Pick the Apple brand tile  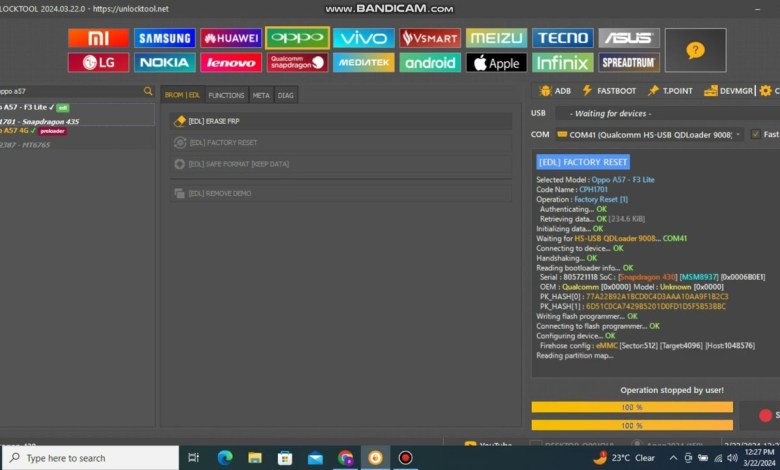tap(496, 63)
